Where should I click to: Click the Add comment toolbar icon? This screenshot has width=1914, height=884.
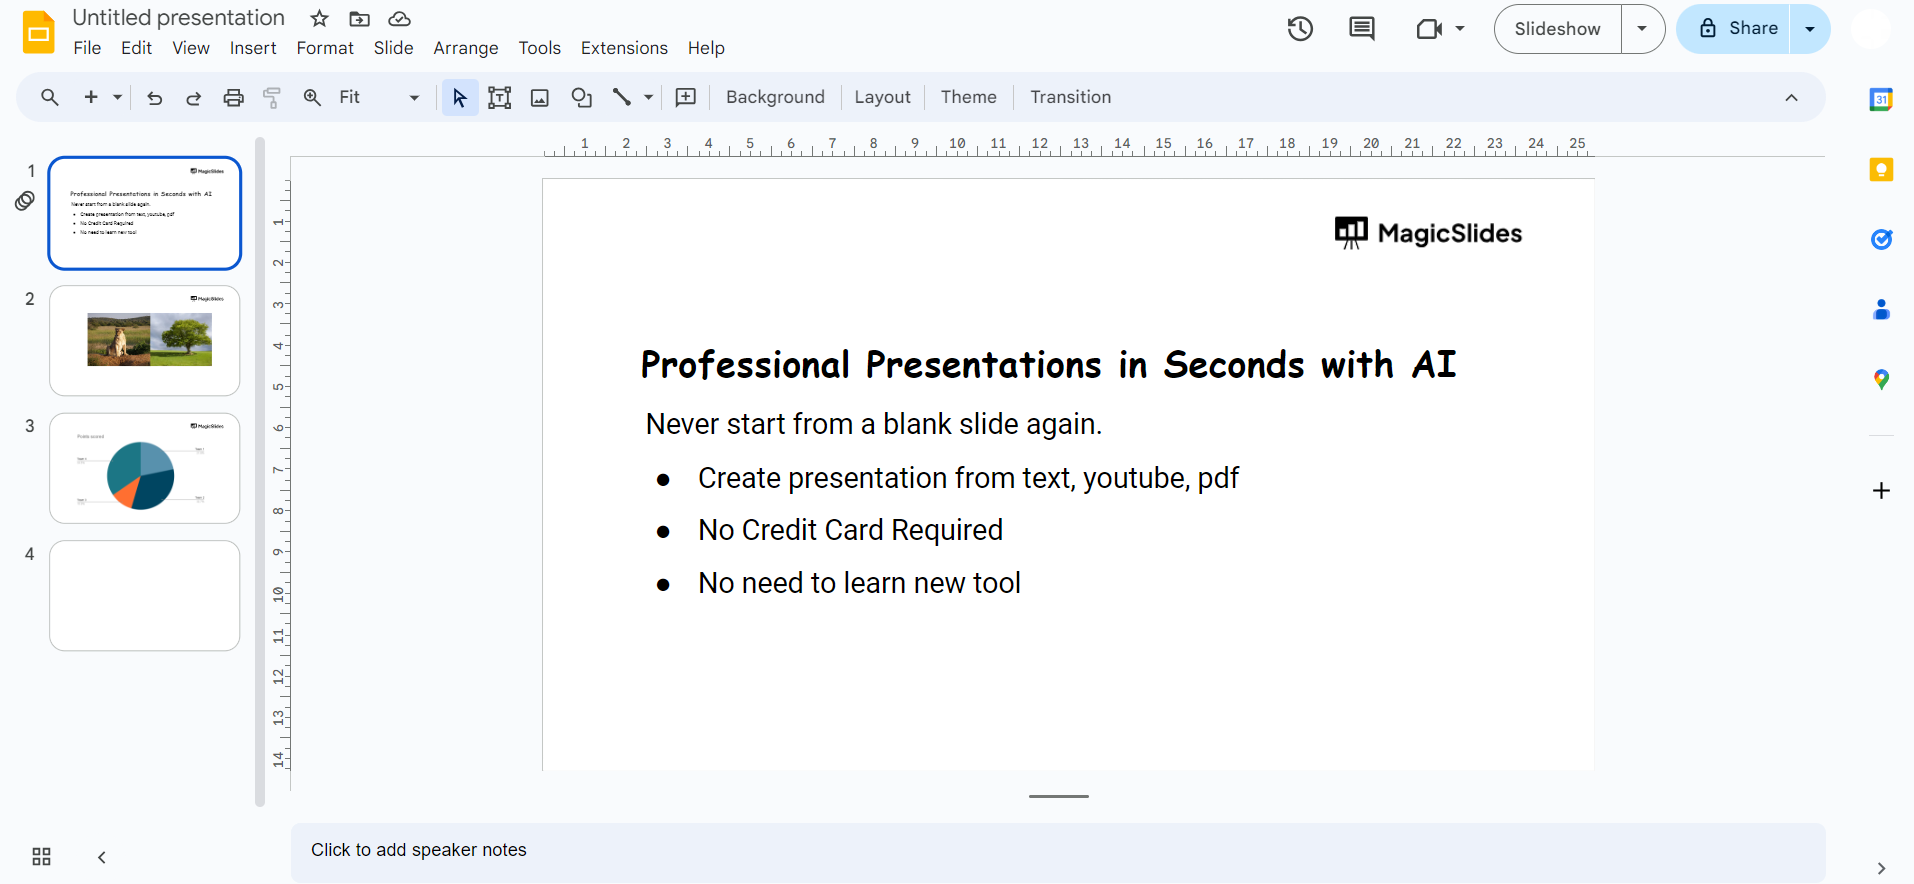(x=686, y=97)
